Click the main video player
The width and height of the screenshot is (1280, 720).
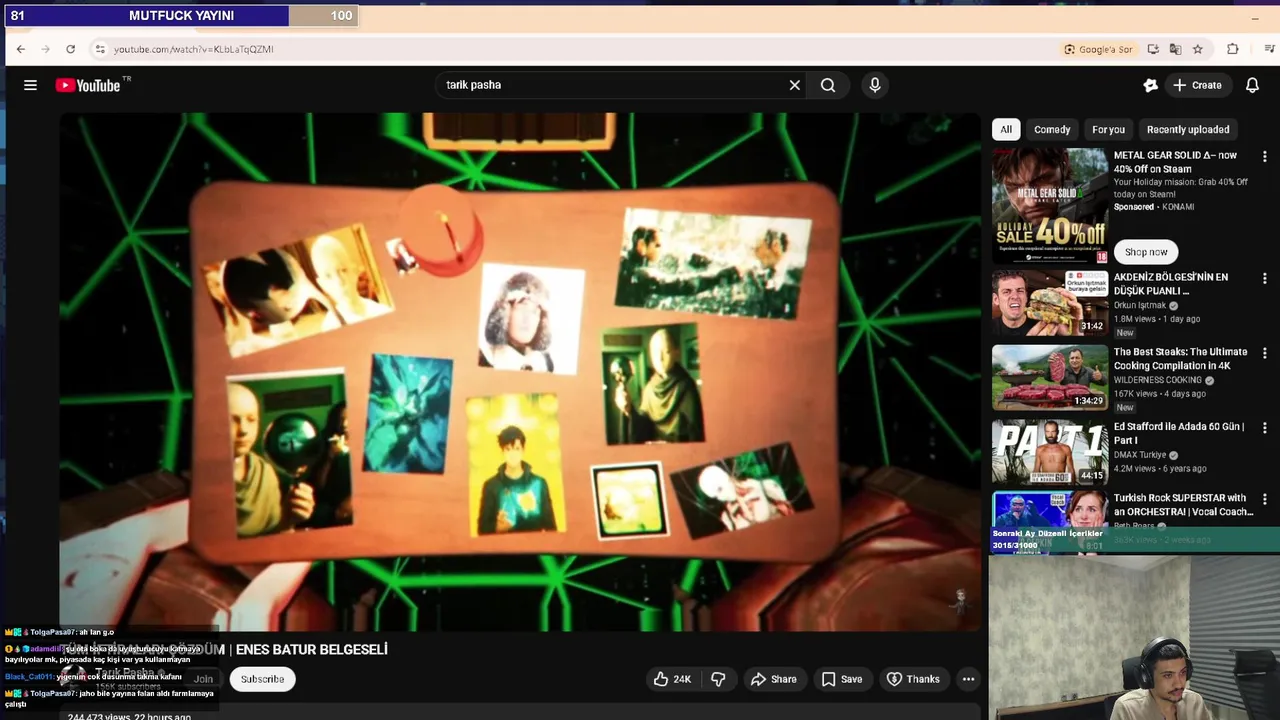tap(520, 371)
